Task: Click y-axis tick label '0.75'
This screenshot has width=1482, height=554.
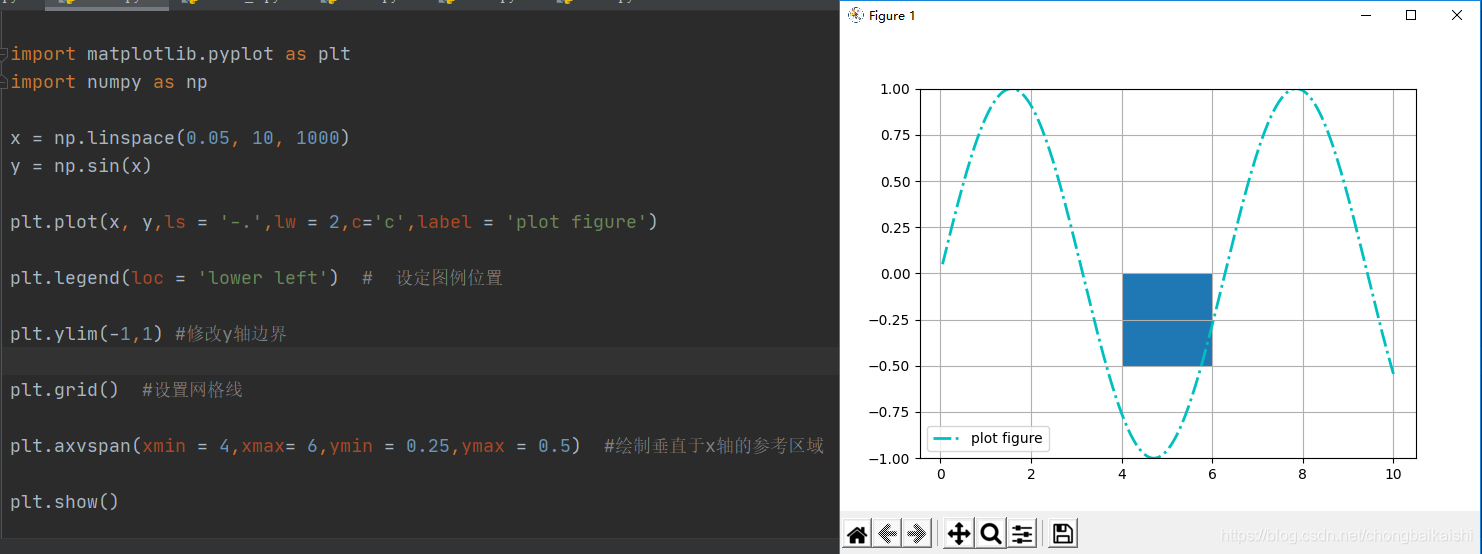Action: (894, 135)
